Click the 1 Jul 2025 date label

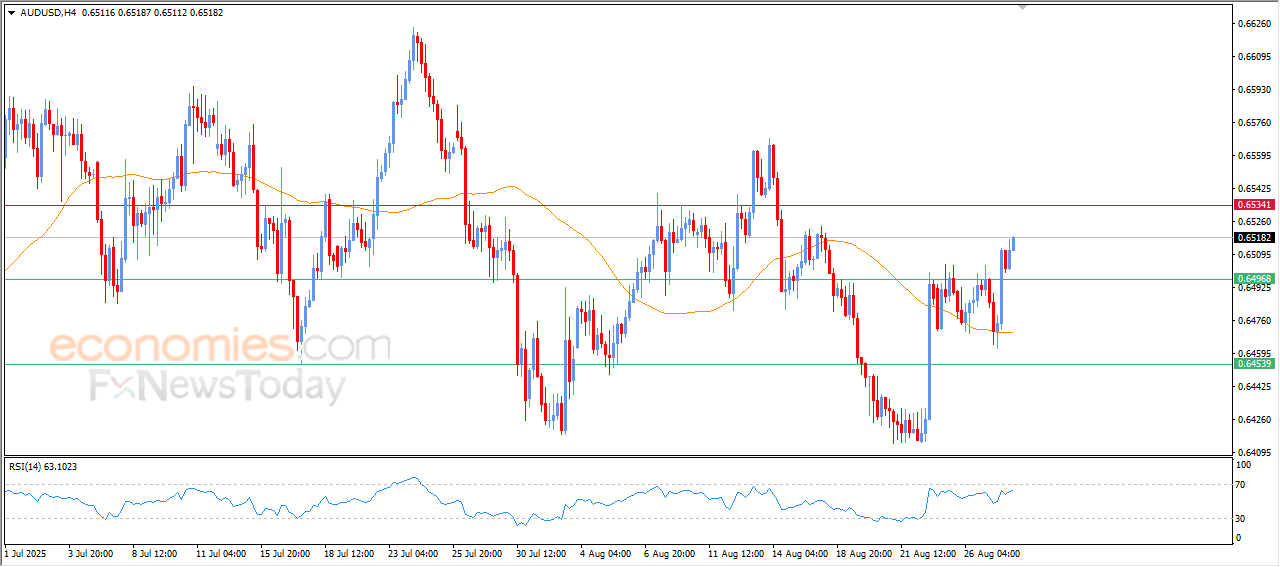click(26, 552)
